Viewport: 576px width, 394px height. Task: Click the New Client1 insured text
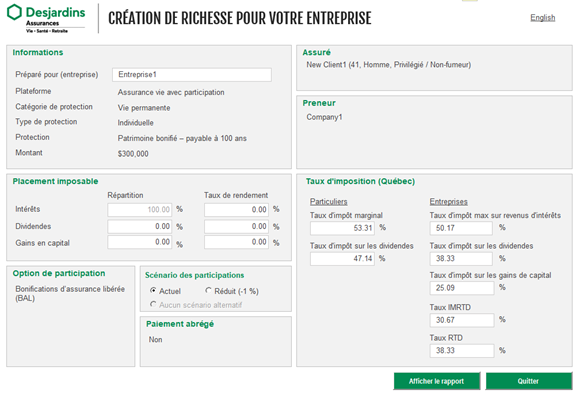(x=389, y=65)
